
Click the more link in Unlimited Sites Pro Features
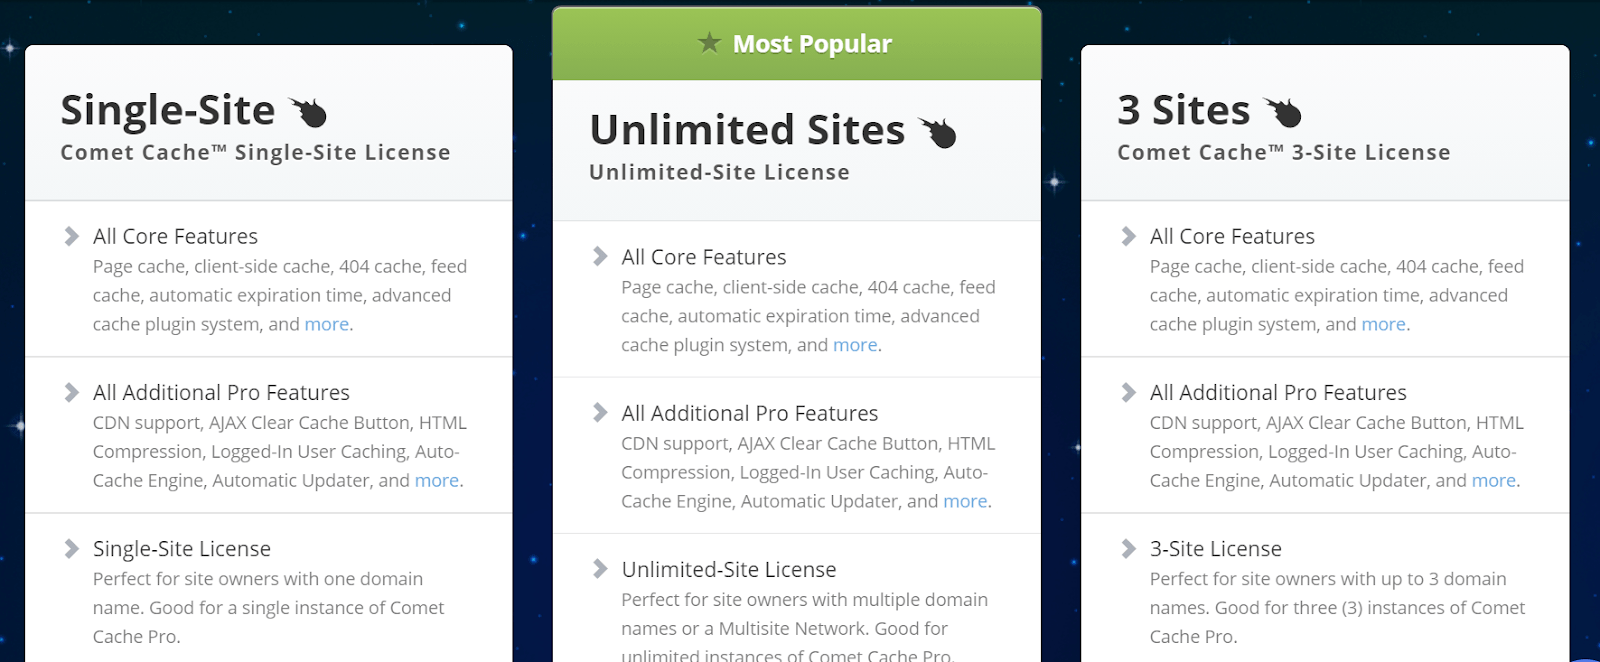(x=965, y=501)
